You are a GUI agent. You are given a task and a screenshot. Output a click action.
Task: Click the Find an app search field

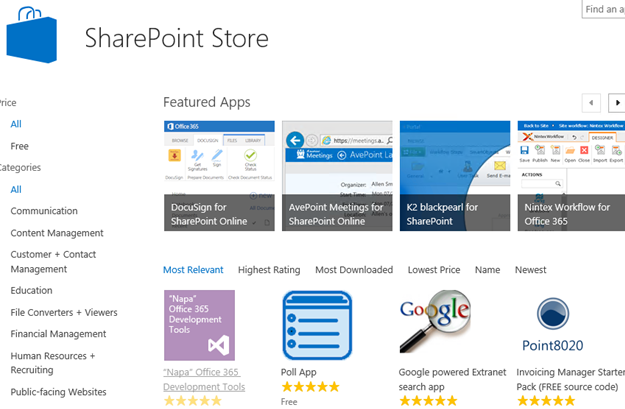[603, 9]
